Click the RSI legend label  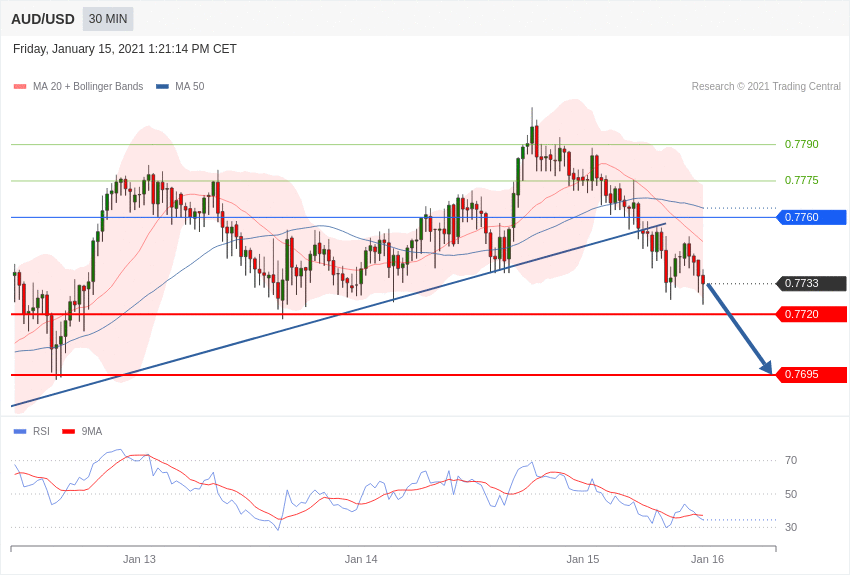(41, 431)
